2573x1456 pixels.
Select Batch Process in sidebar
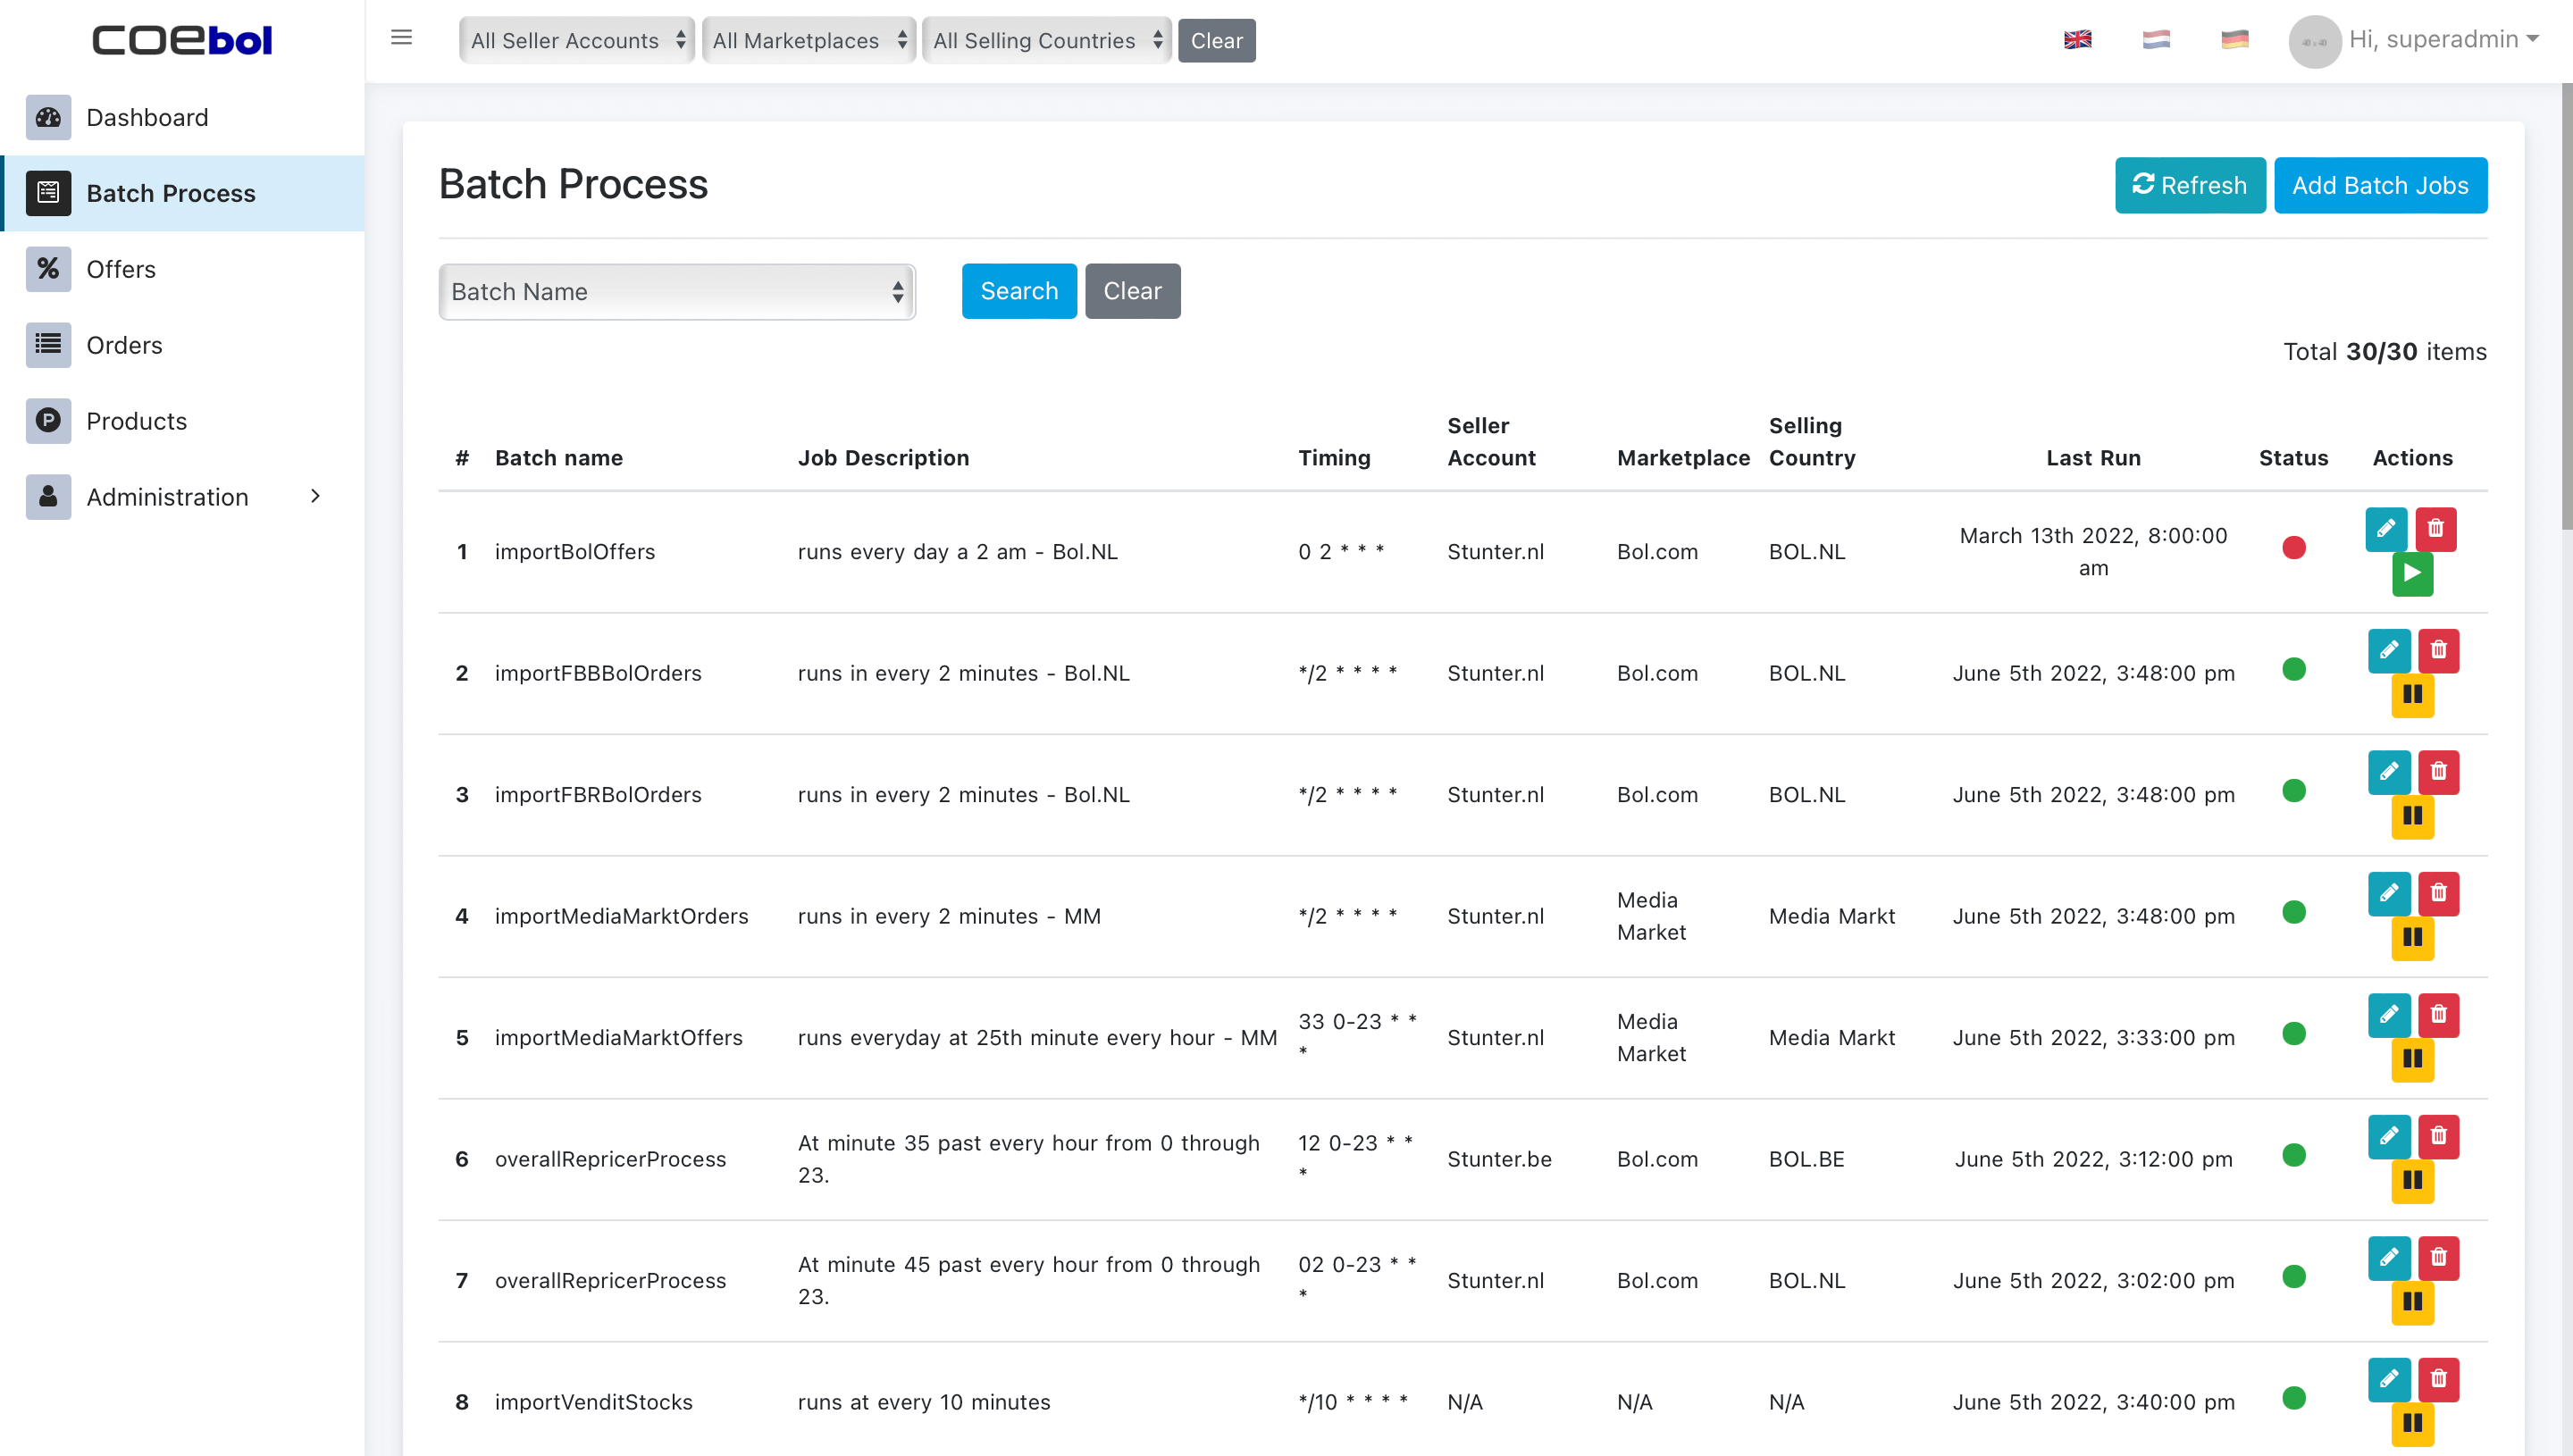[183, 193]
